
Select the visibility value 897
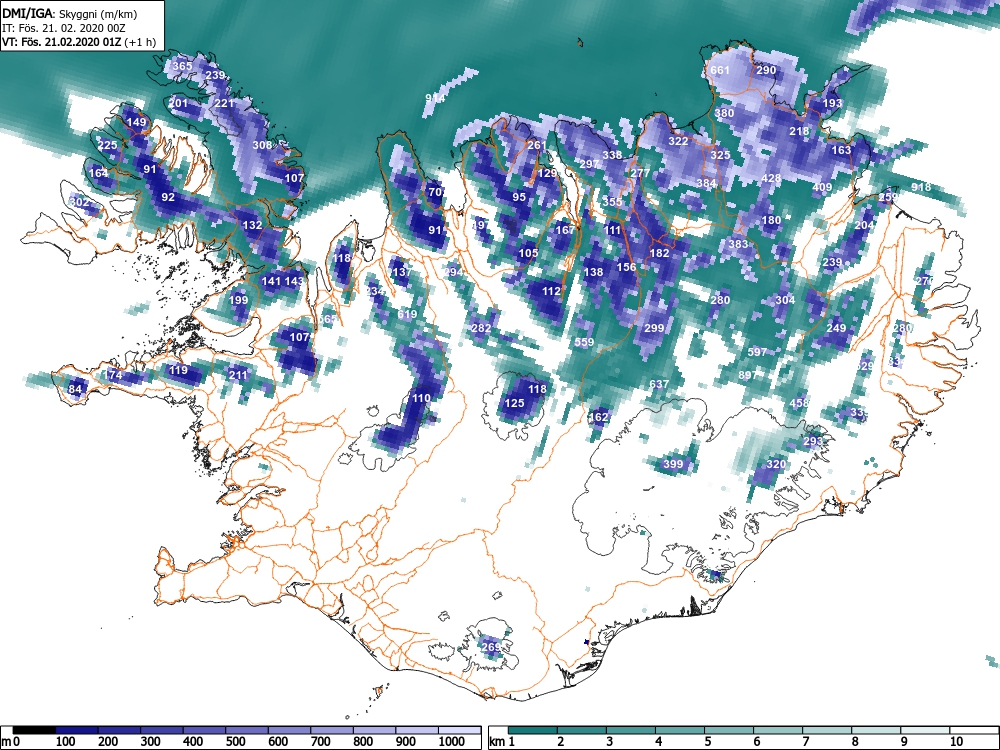click(x=748, y=376)
